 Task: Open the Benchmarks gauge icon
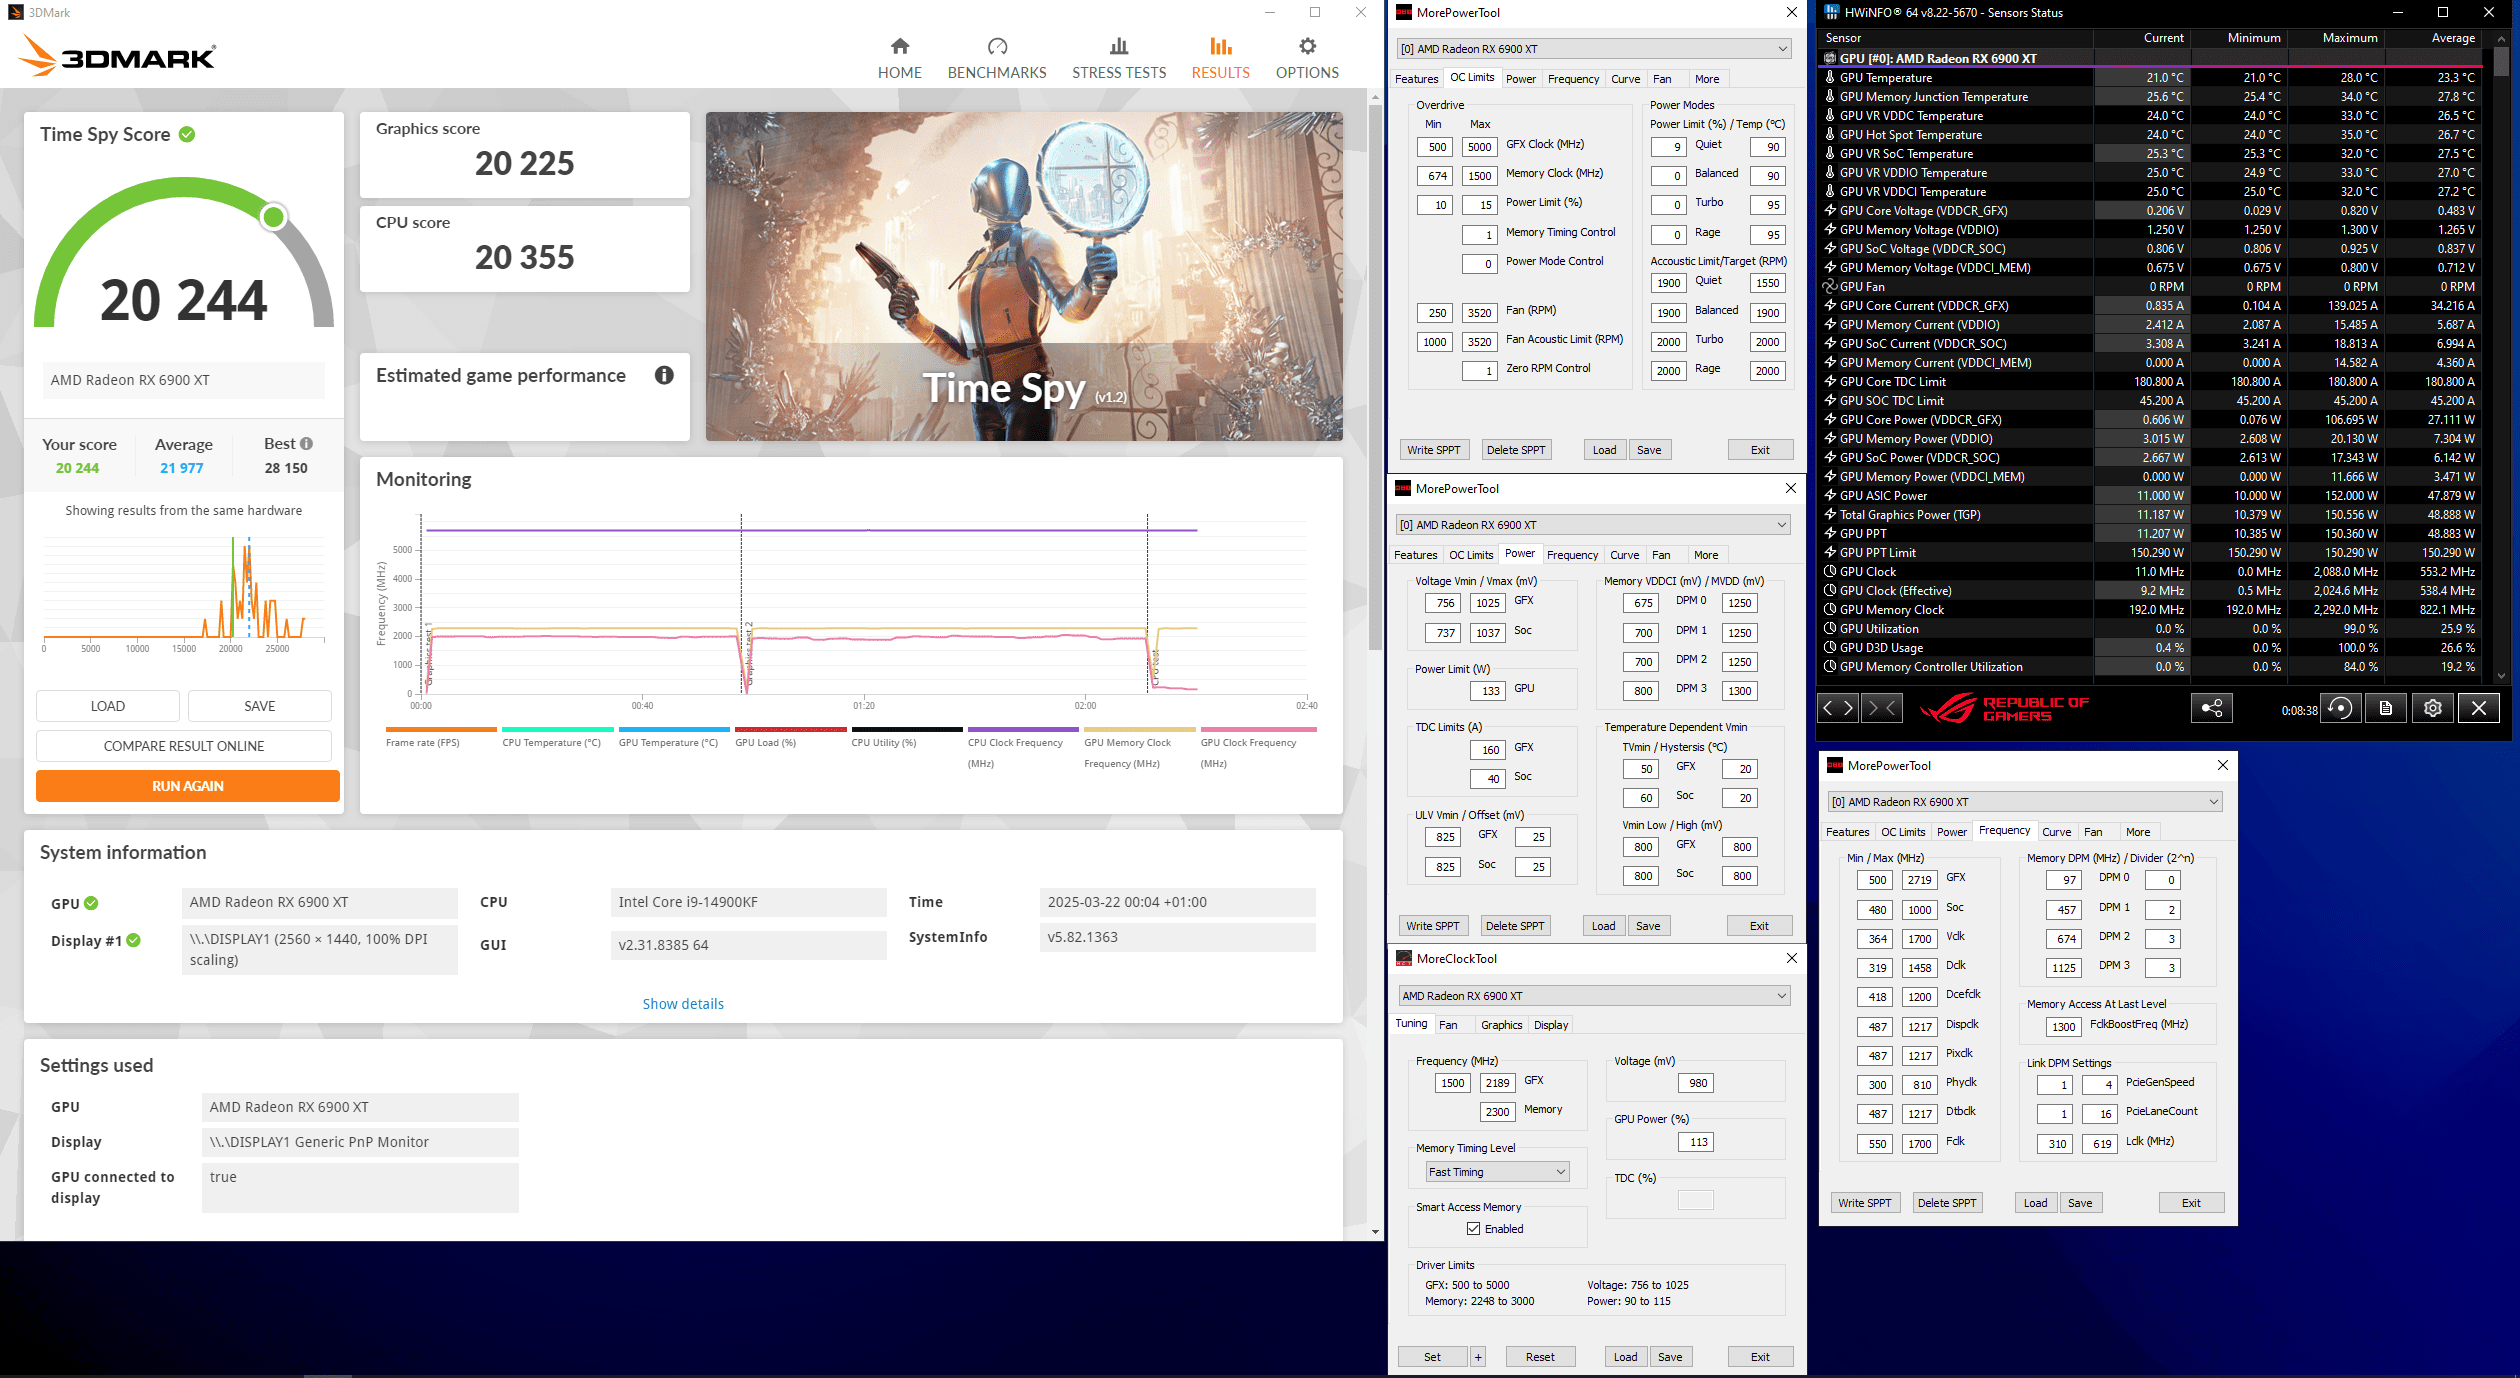pos(996,47)
